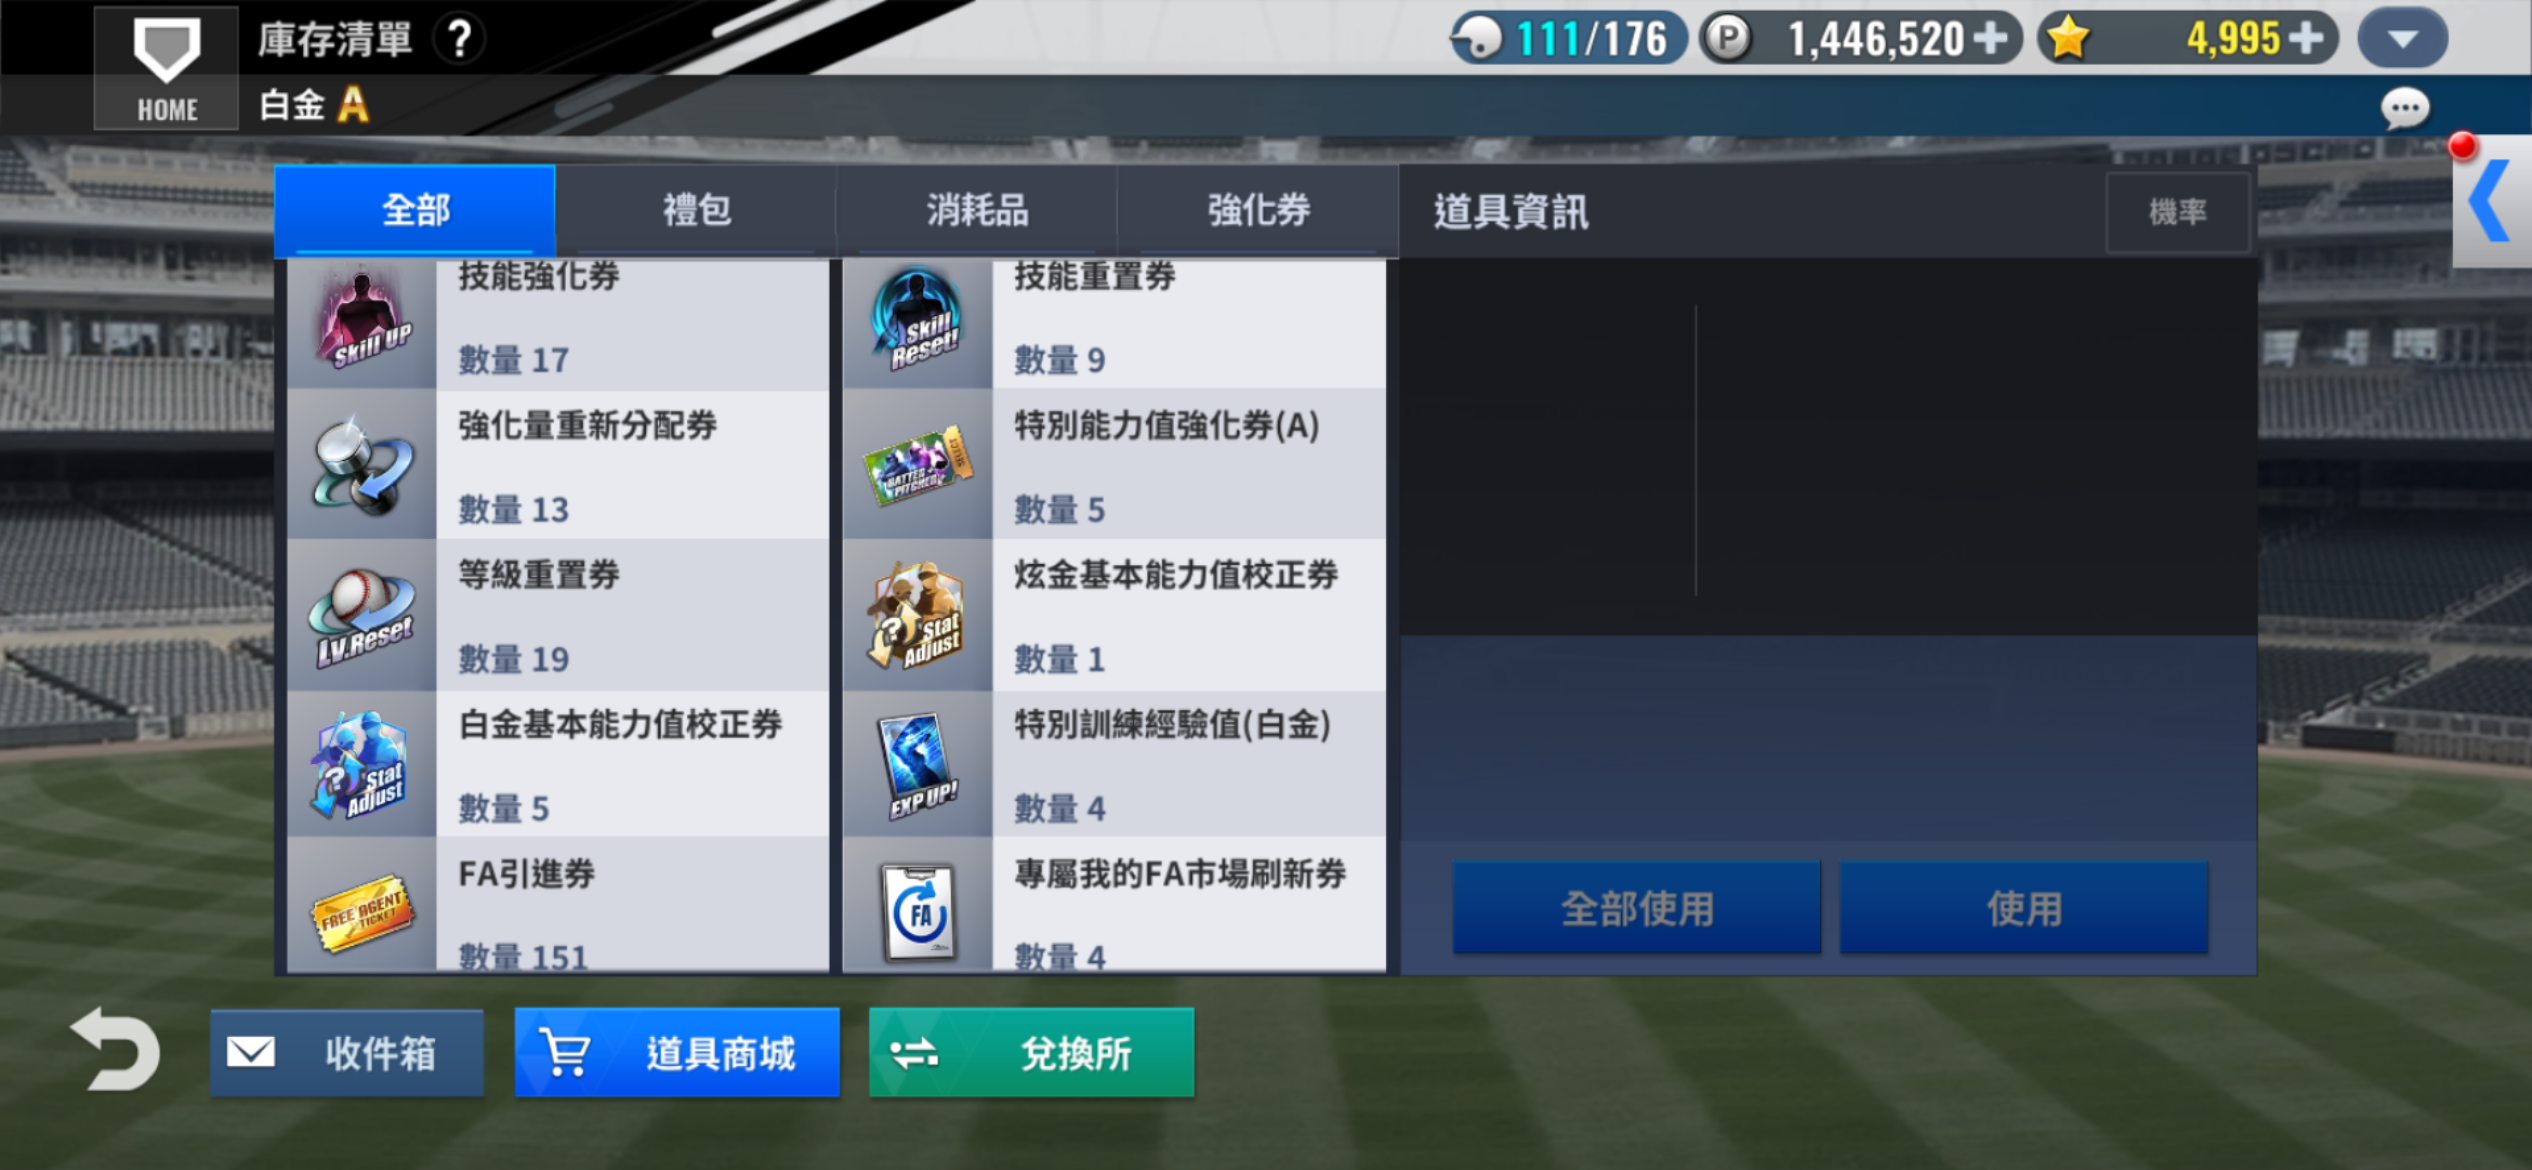Screen dimensions: 2532x1170
Task: Open the chat speech bubble
Action: [2404, 108]
